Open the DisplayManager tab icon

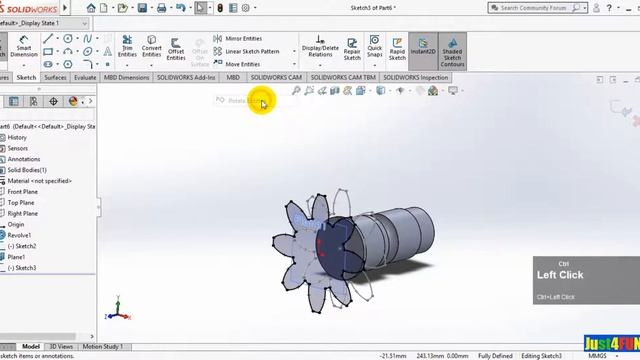click(x=73, y=101)
